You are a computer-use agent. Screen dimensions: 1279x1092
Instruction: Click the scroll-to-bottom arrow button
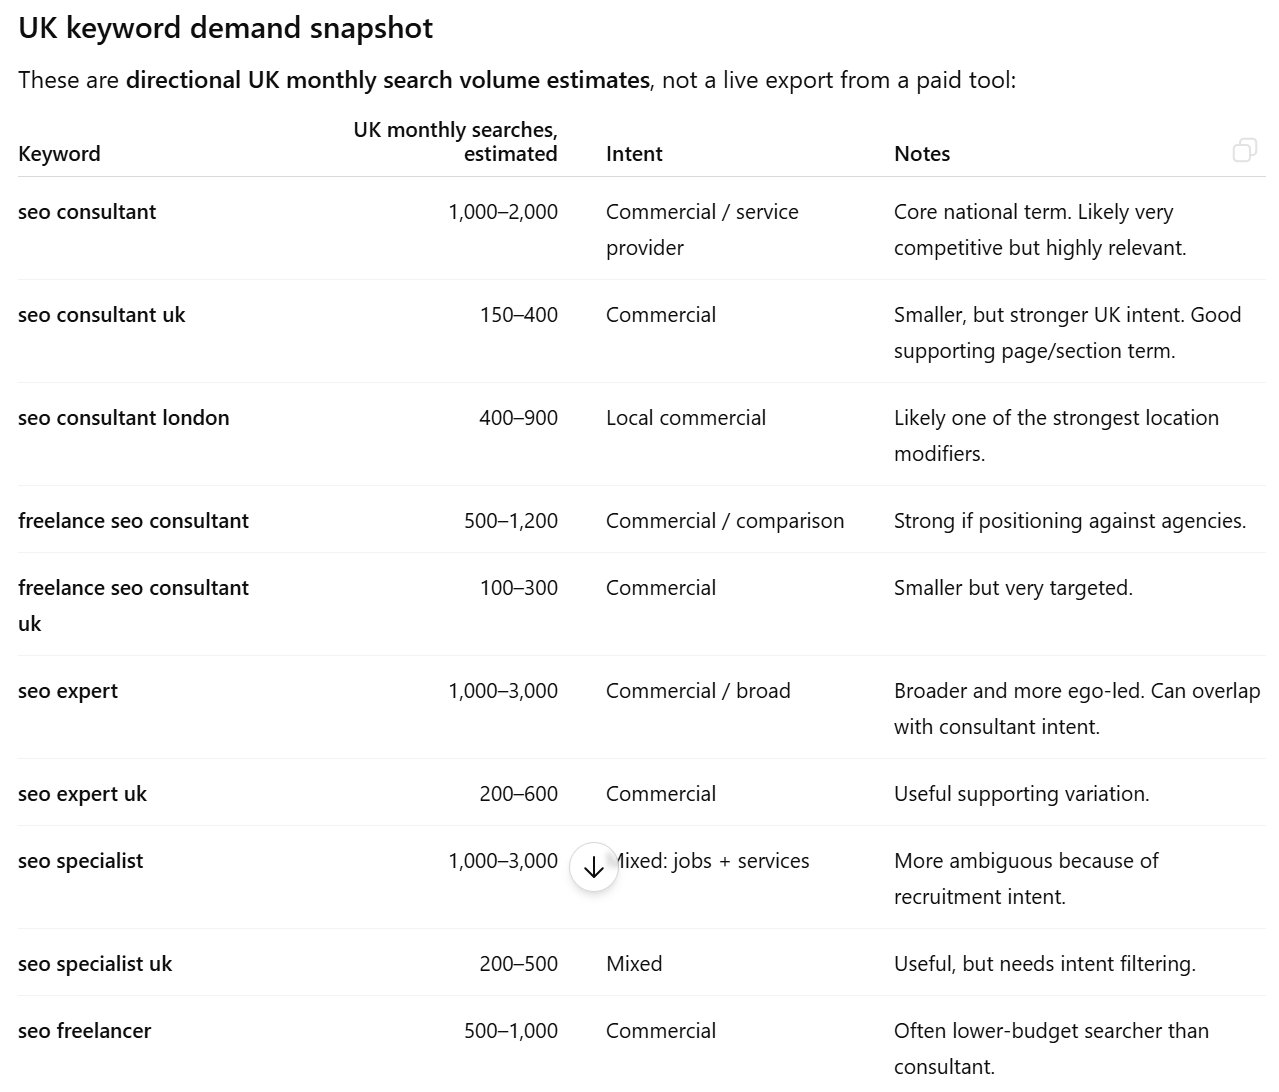593,867
